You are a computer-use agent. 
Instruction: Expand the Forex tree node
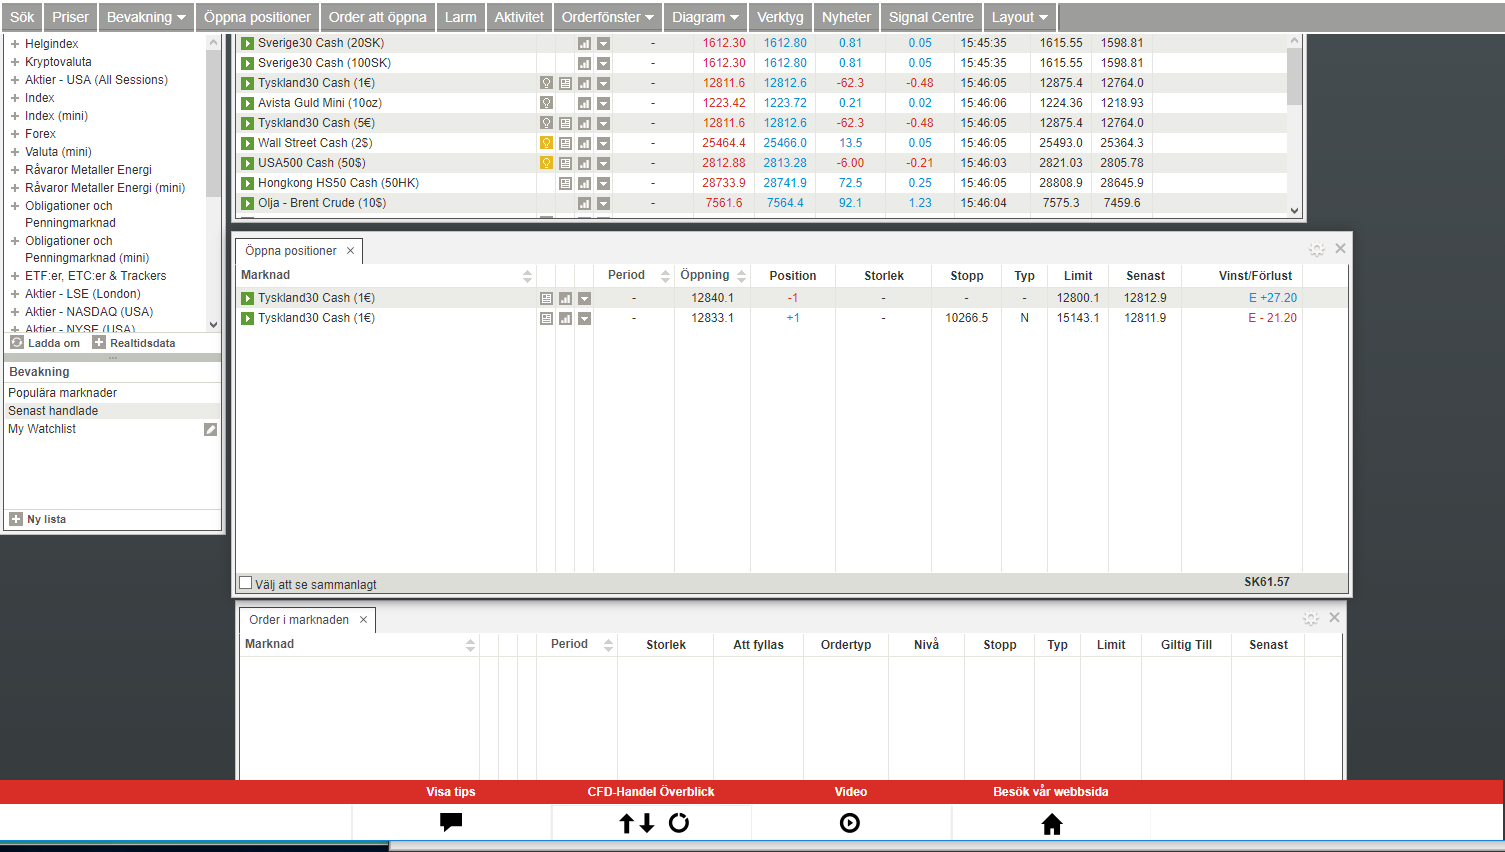(15, 134)
